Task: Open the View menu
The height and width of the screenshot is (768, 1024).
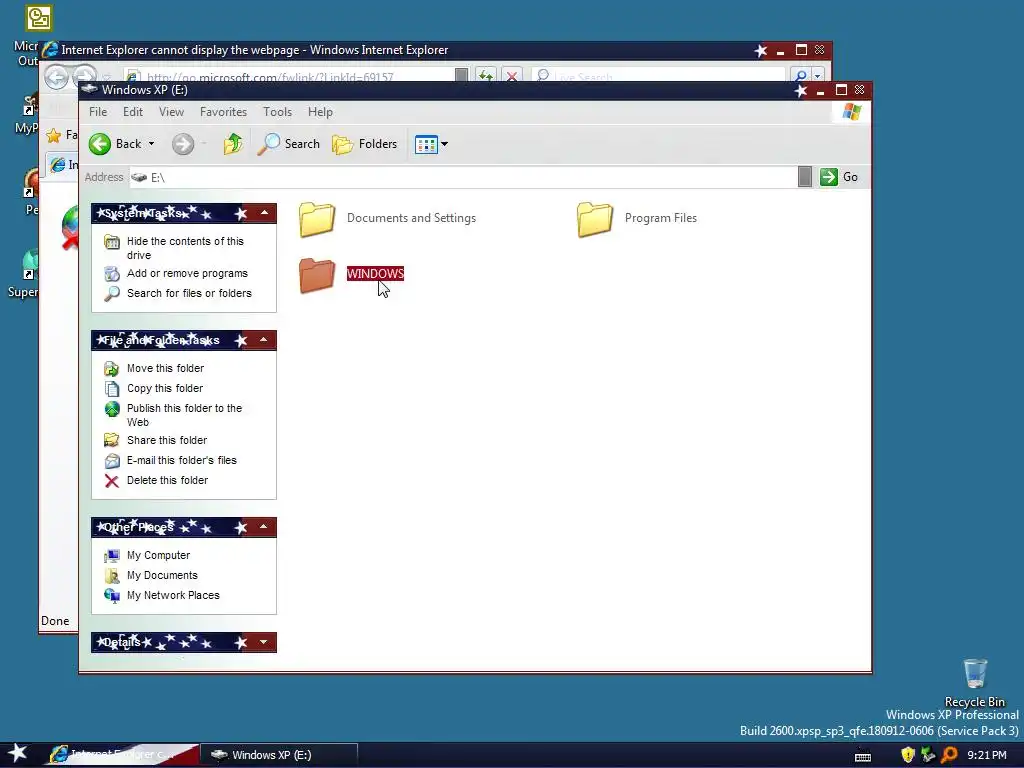Action: click(x=171, y=112)
